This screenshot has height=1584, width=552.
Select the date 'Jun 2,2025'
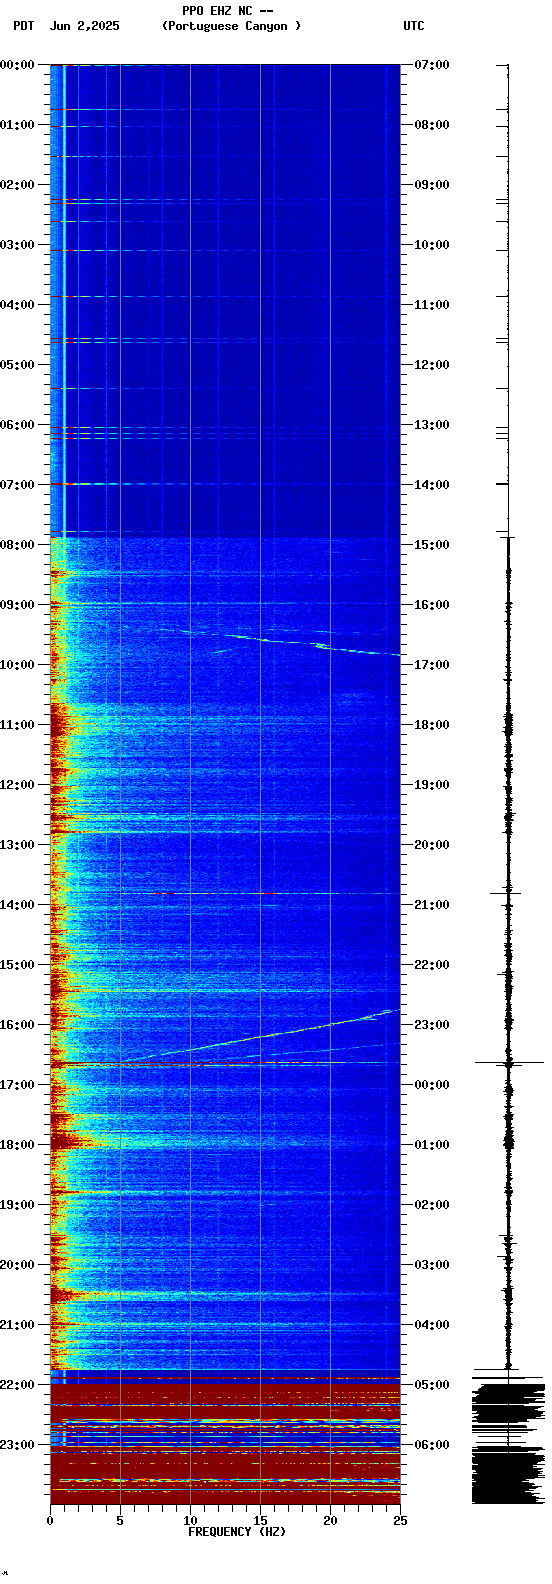(x=84, y=26)
